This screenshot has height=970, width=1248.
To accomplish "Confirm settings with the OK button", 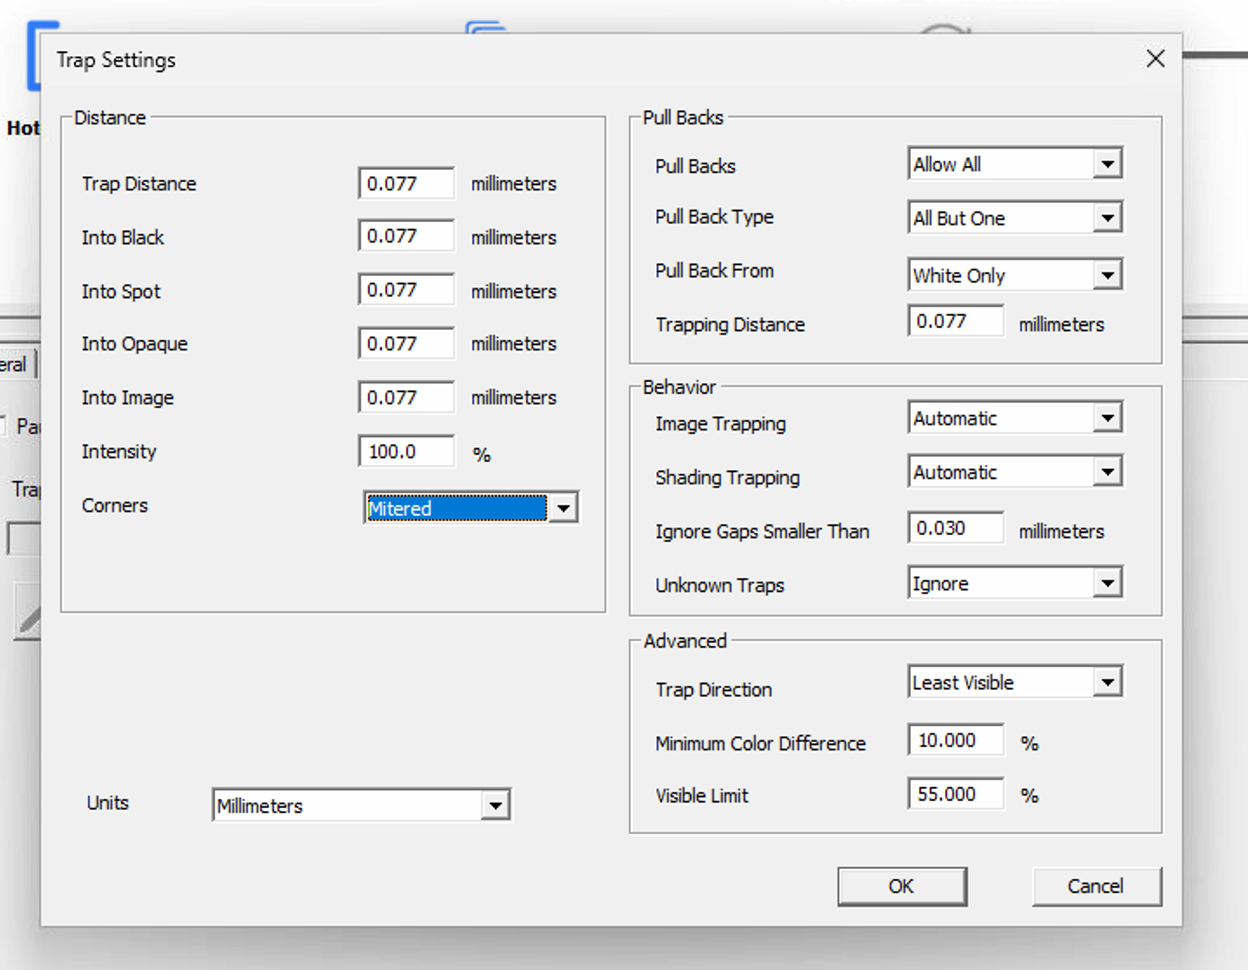I will 901,886.
